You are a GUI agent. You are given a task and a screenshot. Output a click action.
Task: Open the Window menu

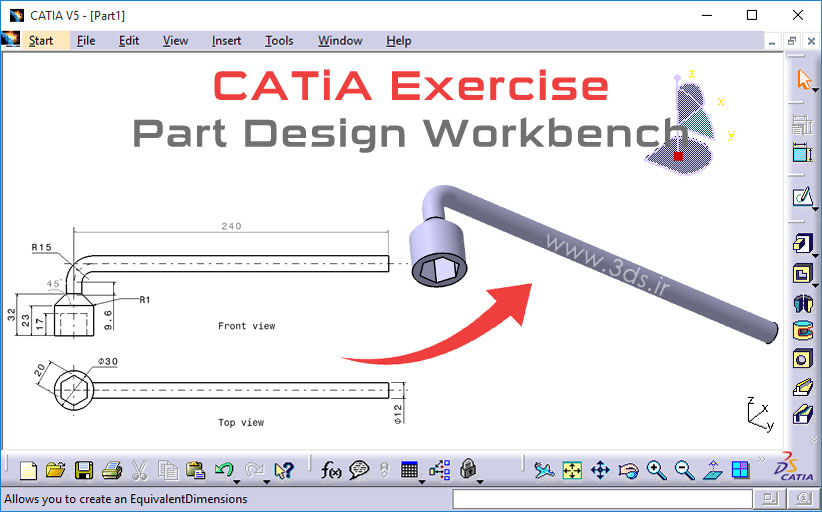click(340, 41)
